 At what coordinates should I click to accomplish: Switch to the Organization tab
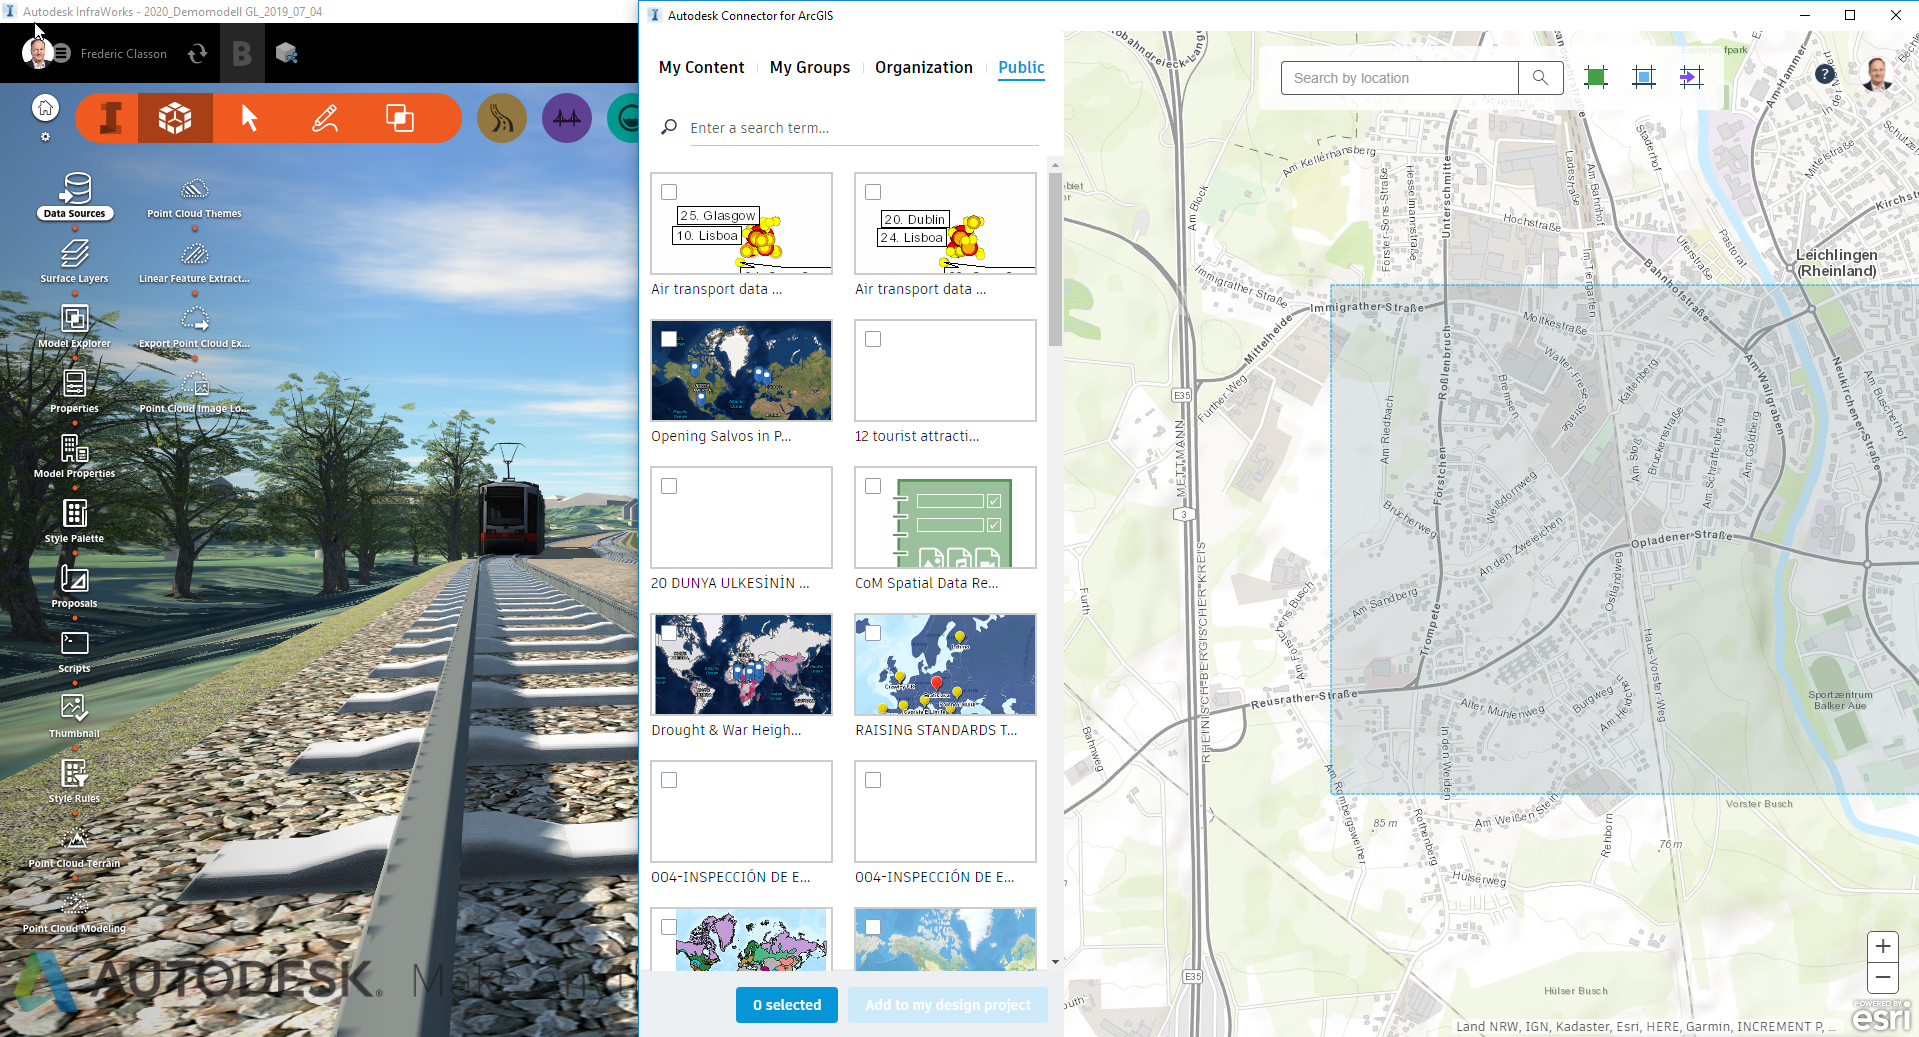923,67
